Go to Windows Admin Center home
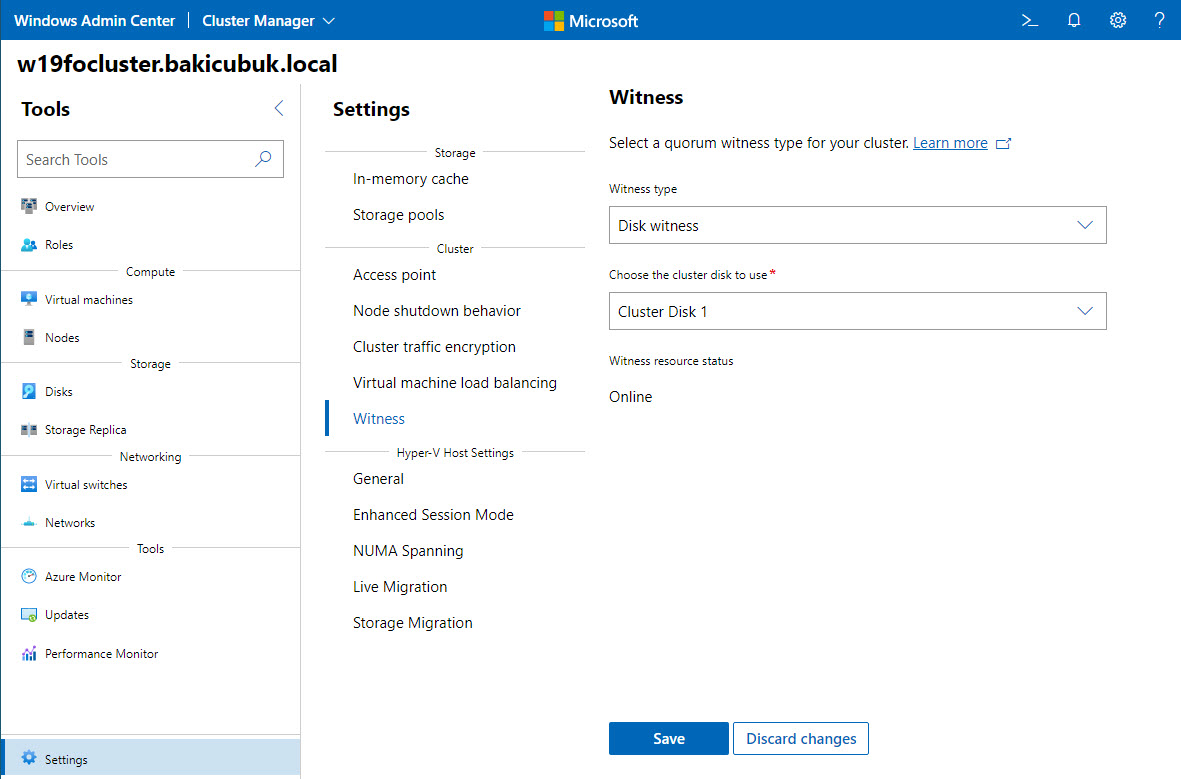Viewport: 1181px width, 779px height. [94, 21]
